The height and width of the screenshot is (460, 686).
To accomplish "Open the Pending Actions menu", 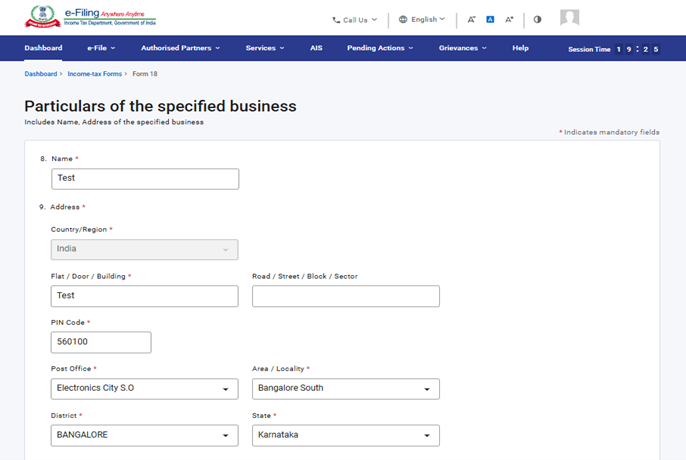I will click(380, 48).
